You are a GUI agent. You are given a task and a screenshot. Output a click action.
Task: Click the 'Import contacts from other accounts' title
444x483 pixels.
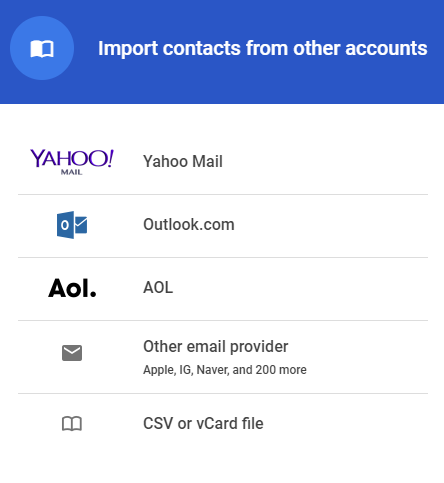[x=263, y=48]
